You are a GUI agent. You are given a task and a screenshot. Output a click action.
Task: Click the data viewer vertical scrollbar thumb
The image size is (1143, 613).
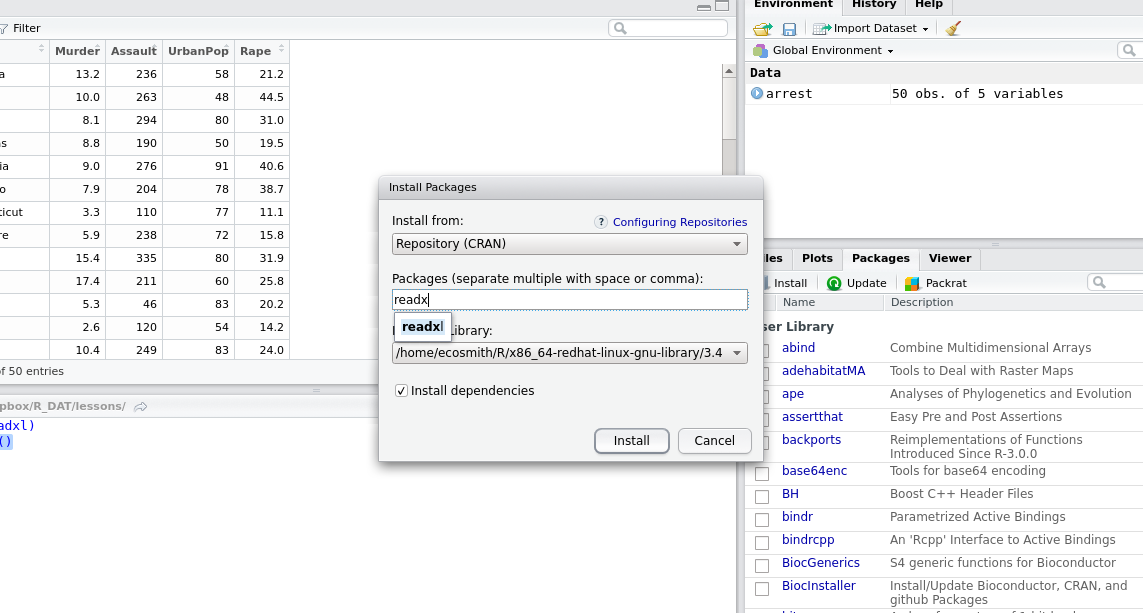click(729, 110)
